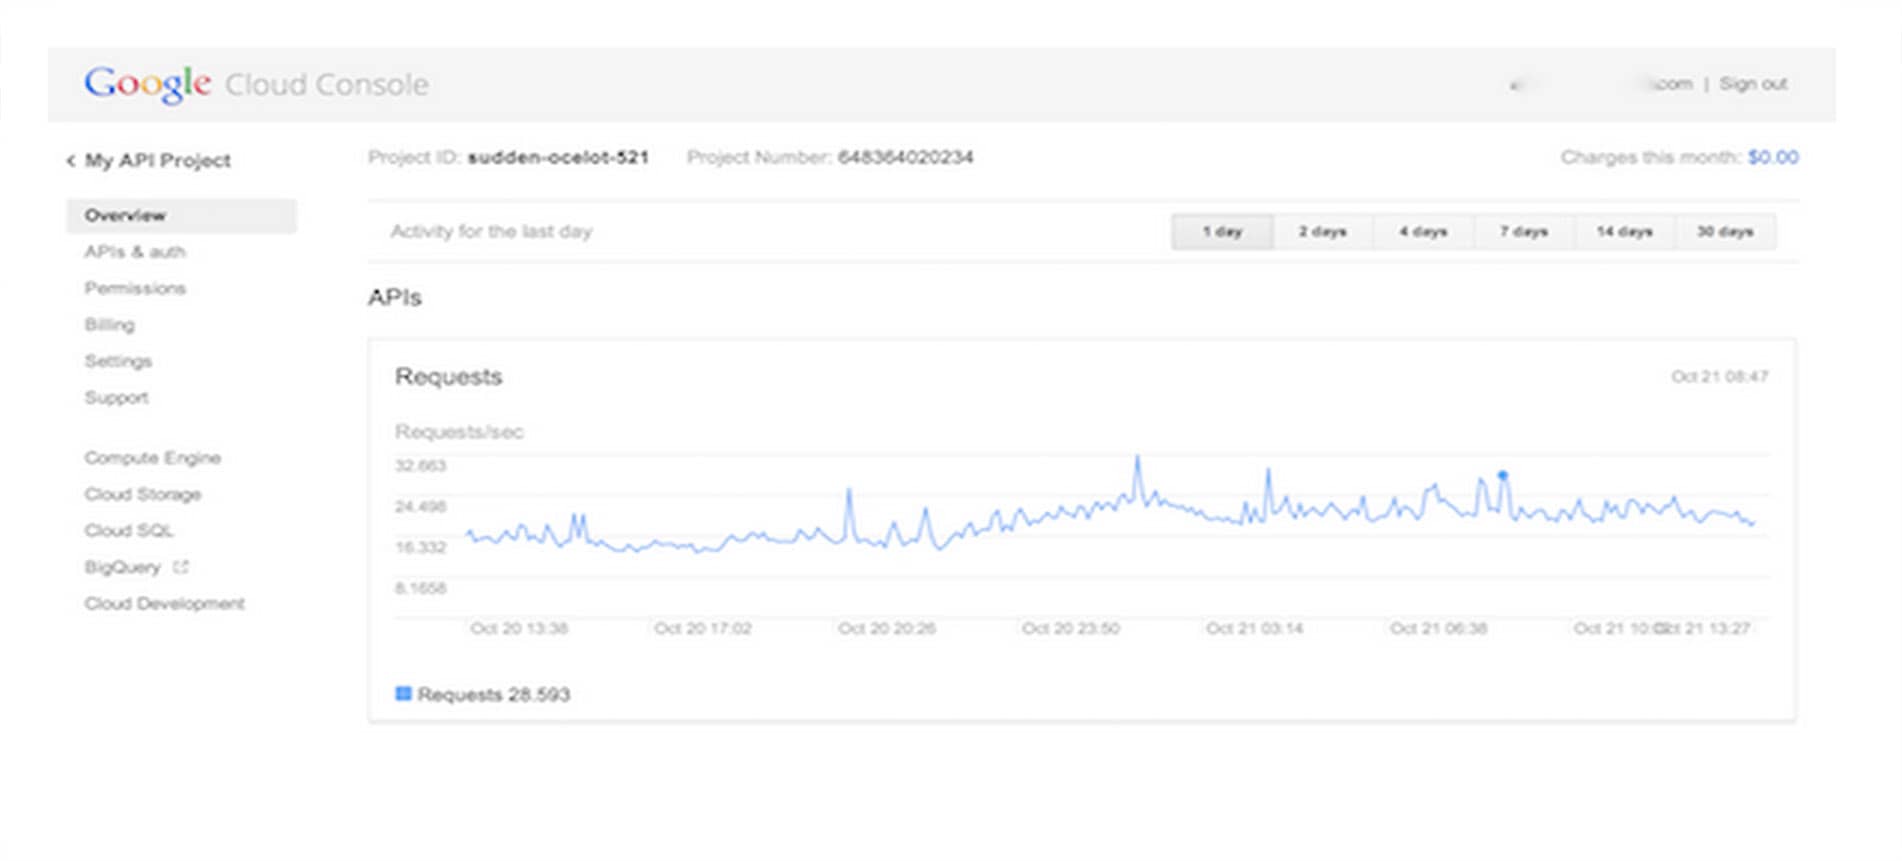1902x861 pixels.
Task: Open APIs & auth section
Action: click(135, 252)
